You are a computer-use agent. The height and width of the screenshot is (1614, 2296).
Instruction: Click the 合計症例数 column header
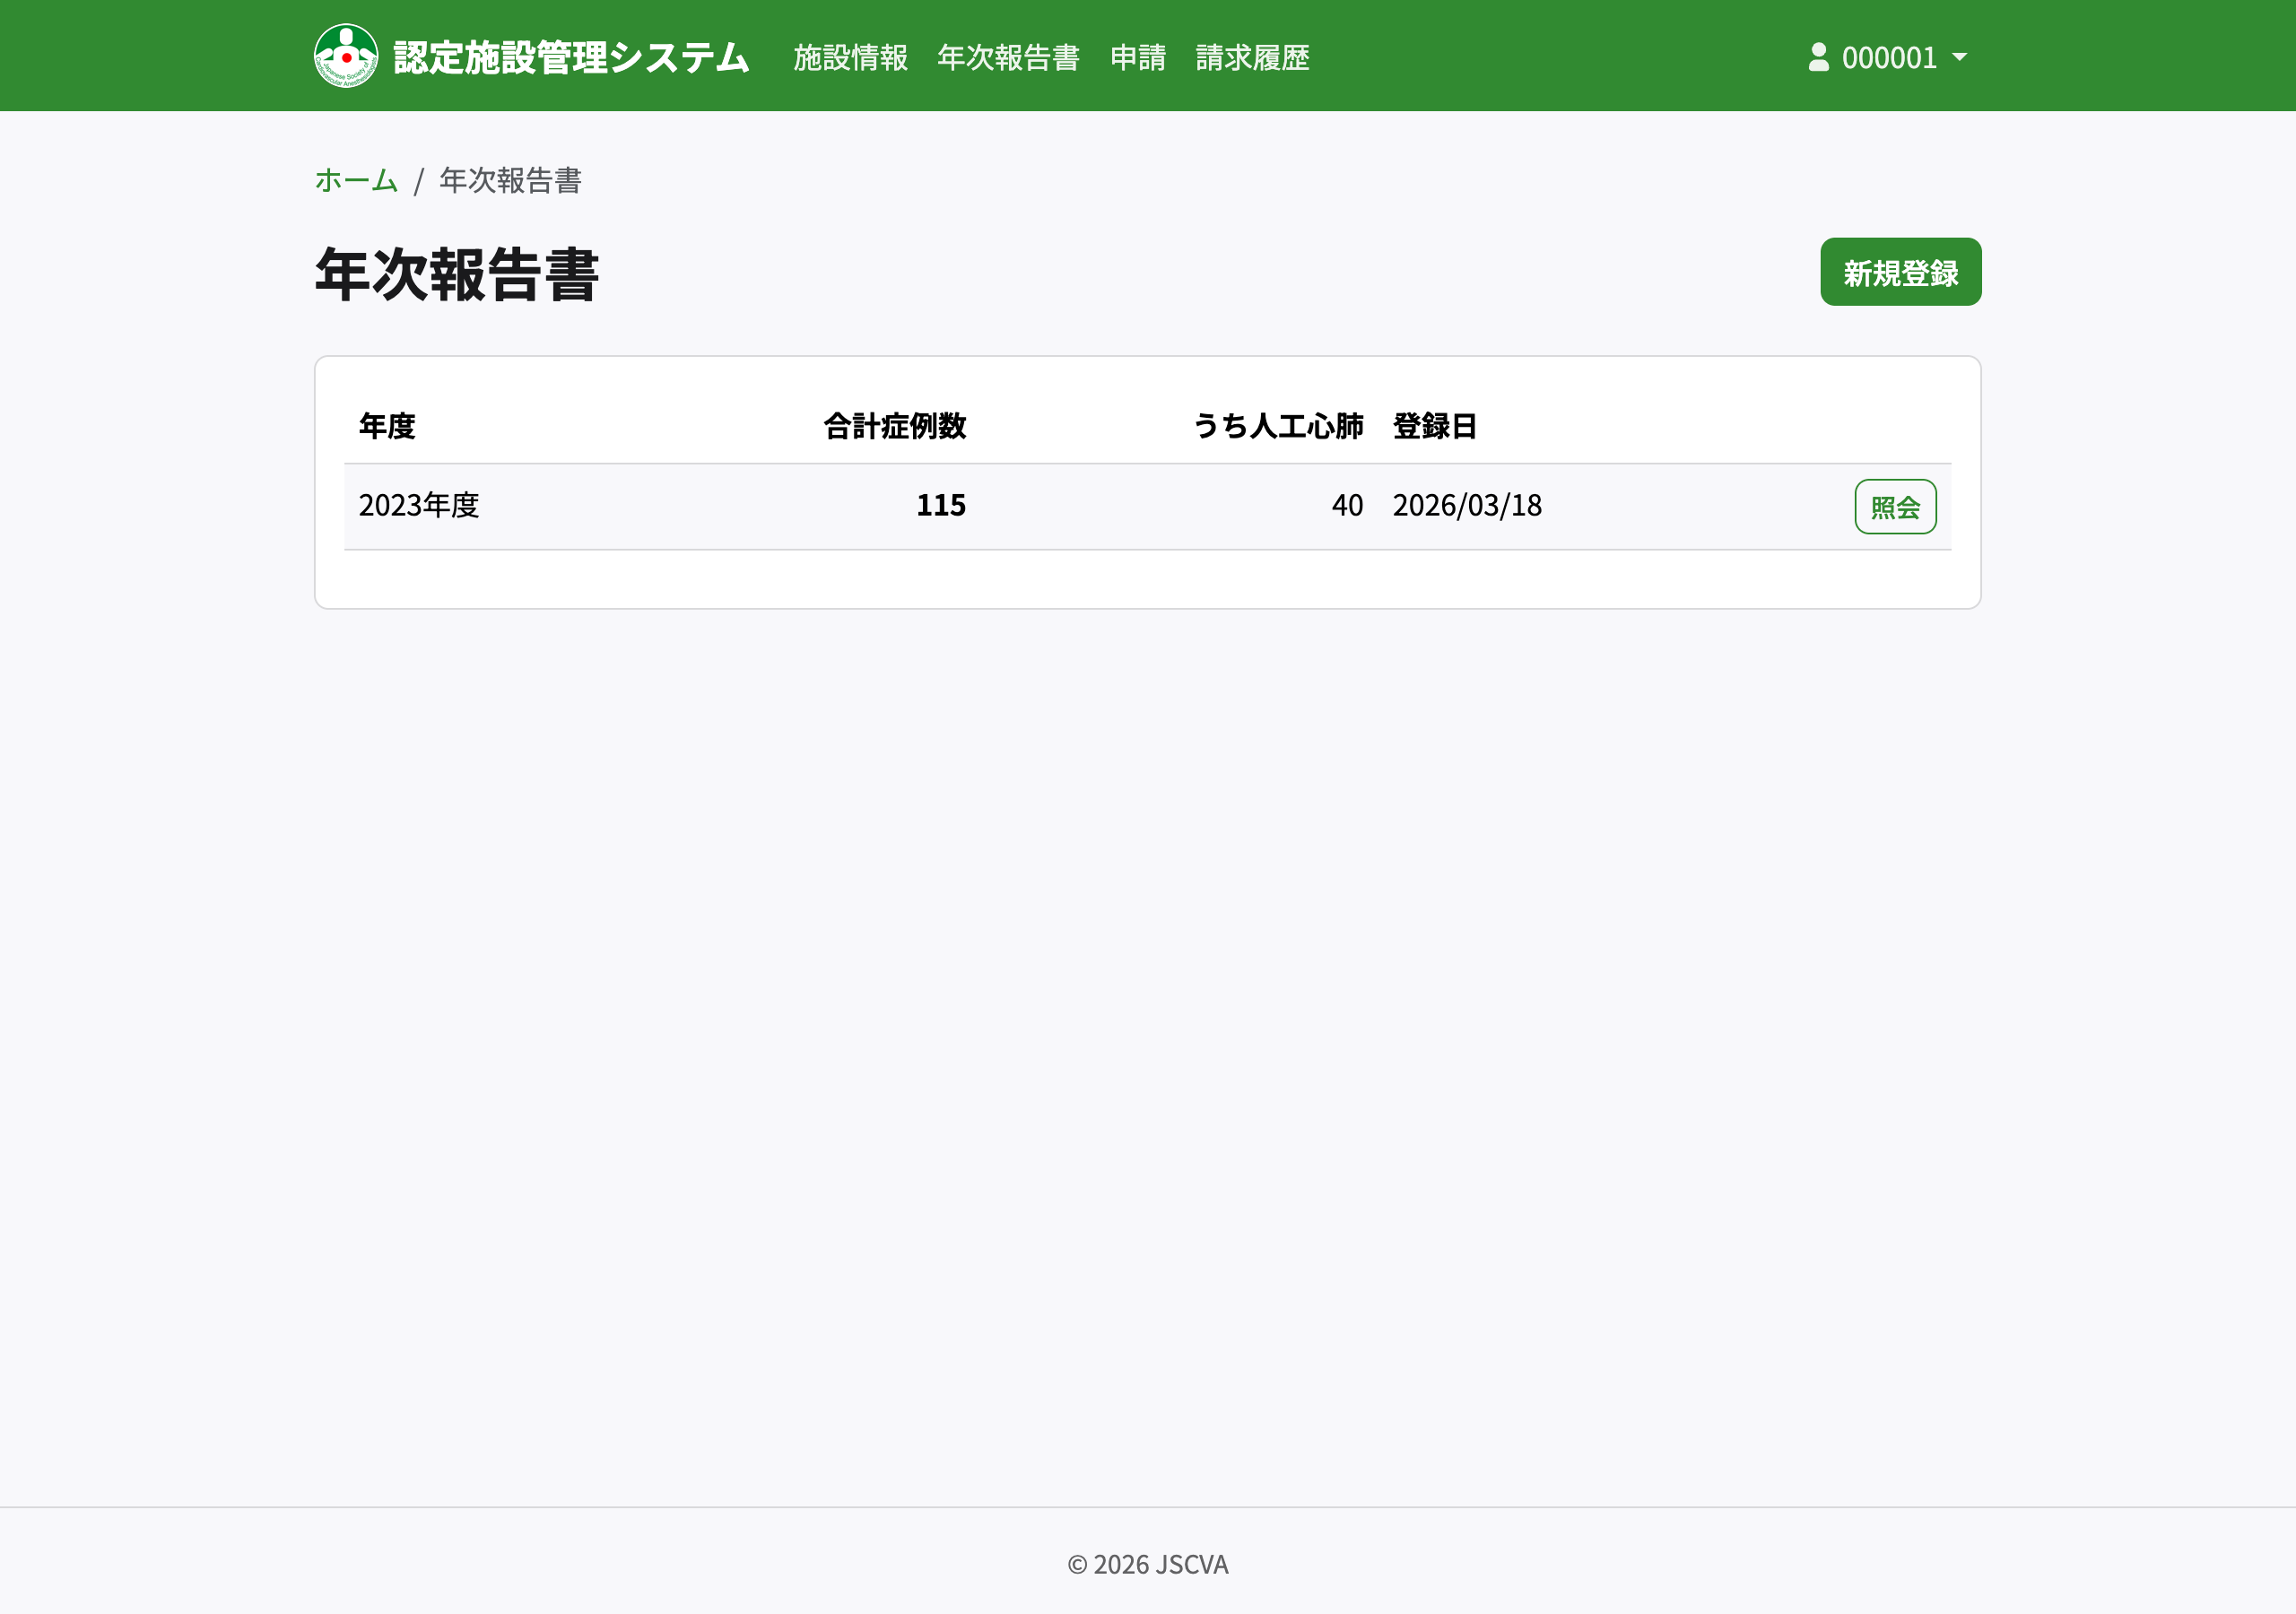pyautogui.click(x=895, y=426)
